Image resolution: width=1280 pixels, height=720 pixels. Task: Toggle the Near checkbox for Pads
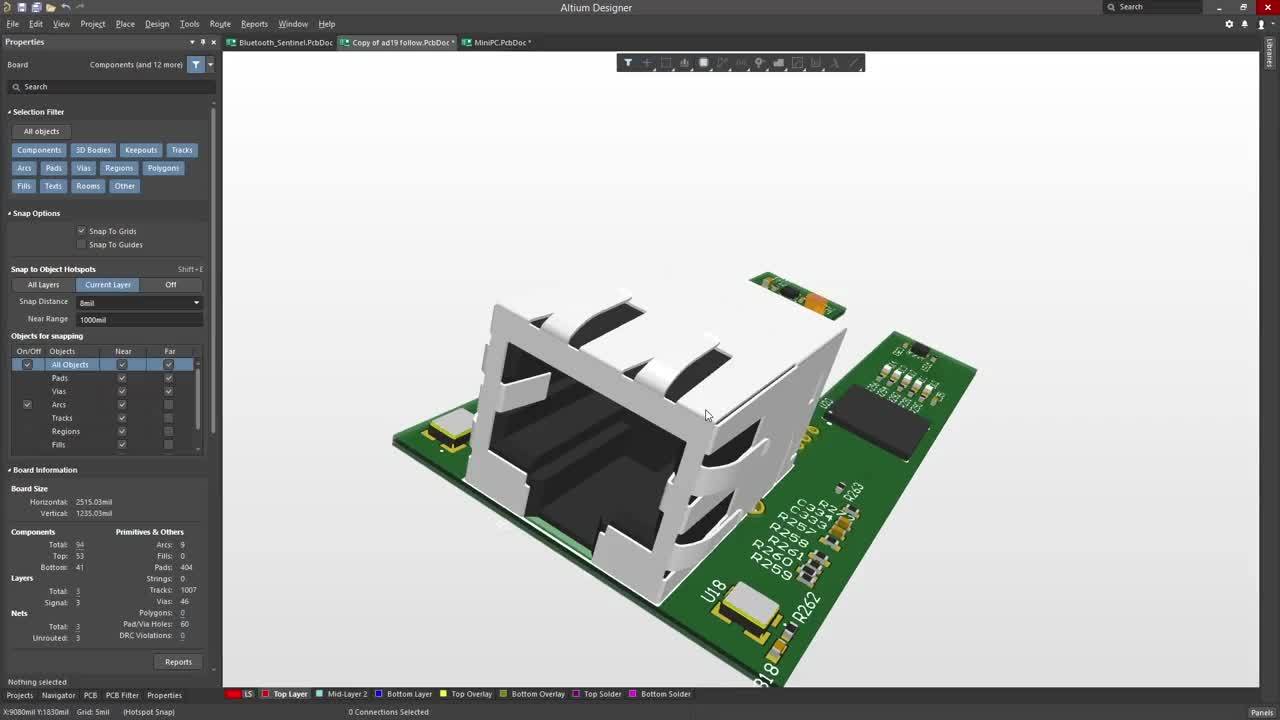pyautogui.click(x=122, y=378)
